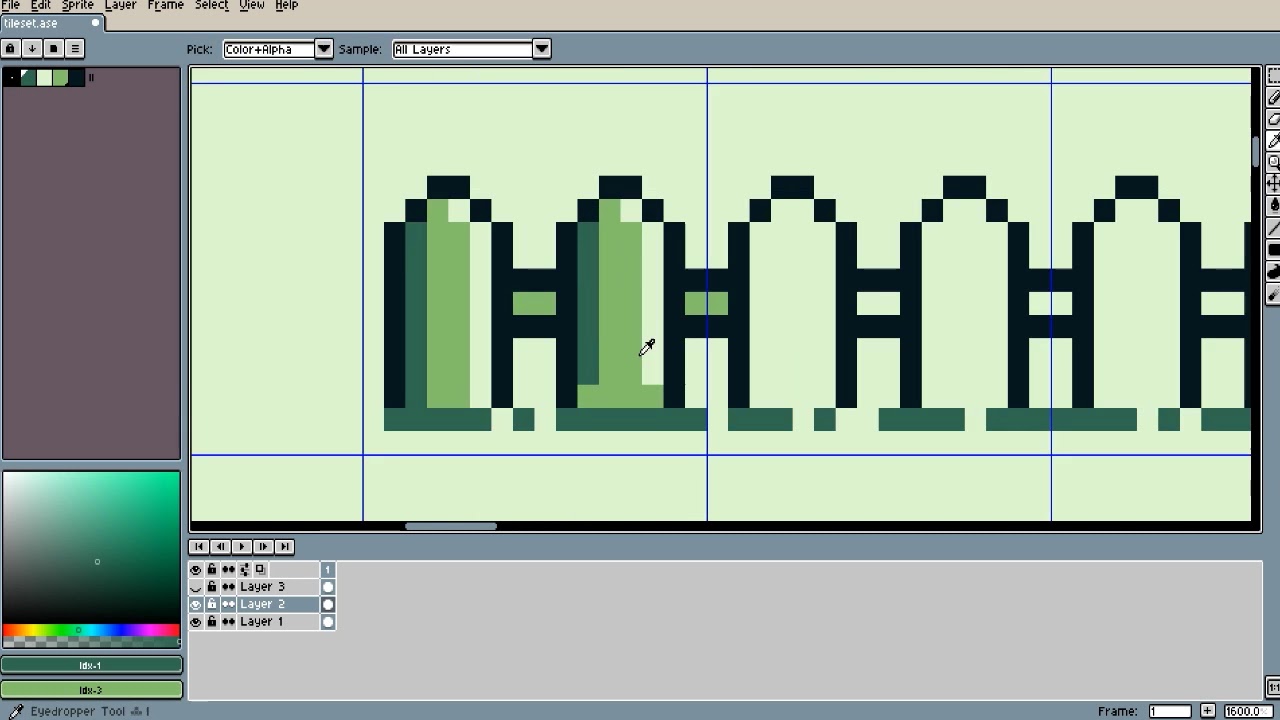Select the Line tool
The width and height of the screenshot is (1280, 720).
[x=1273, y=228]
